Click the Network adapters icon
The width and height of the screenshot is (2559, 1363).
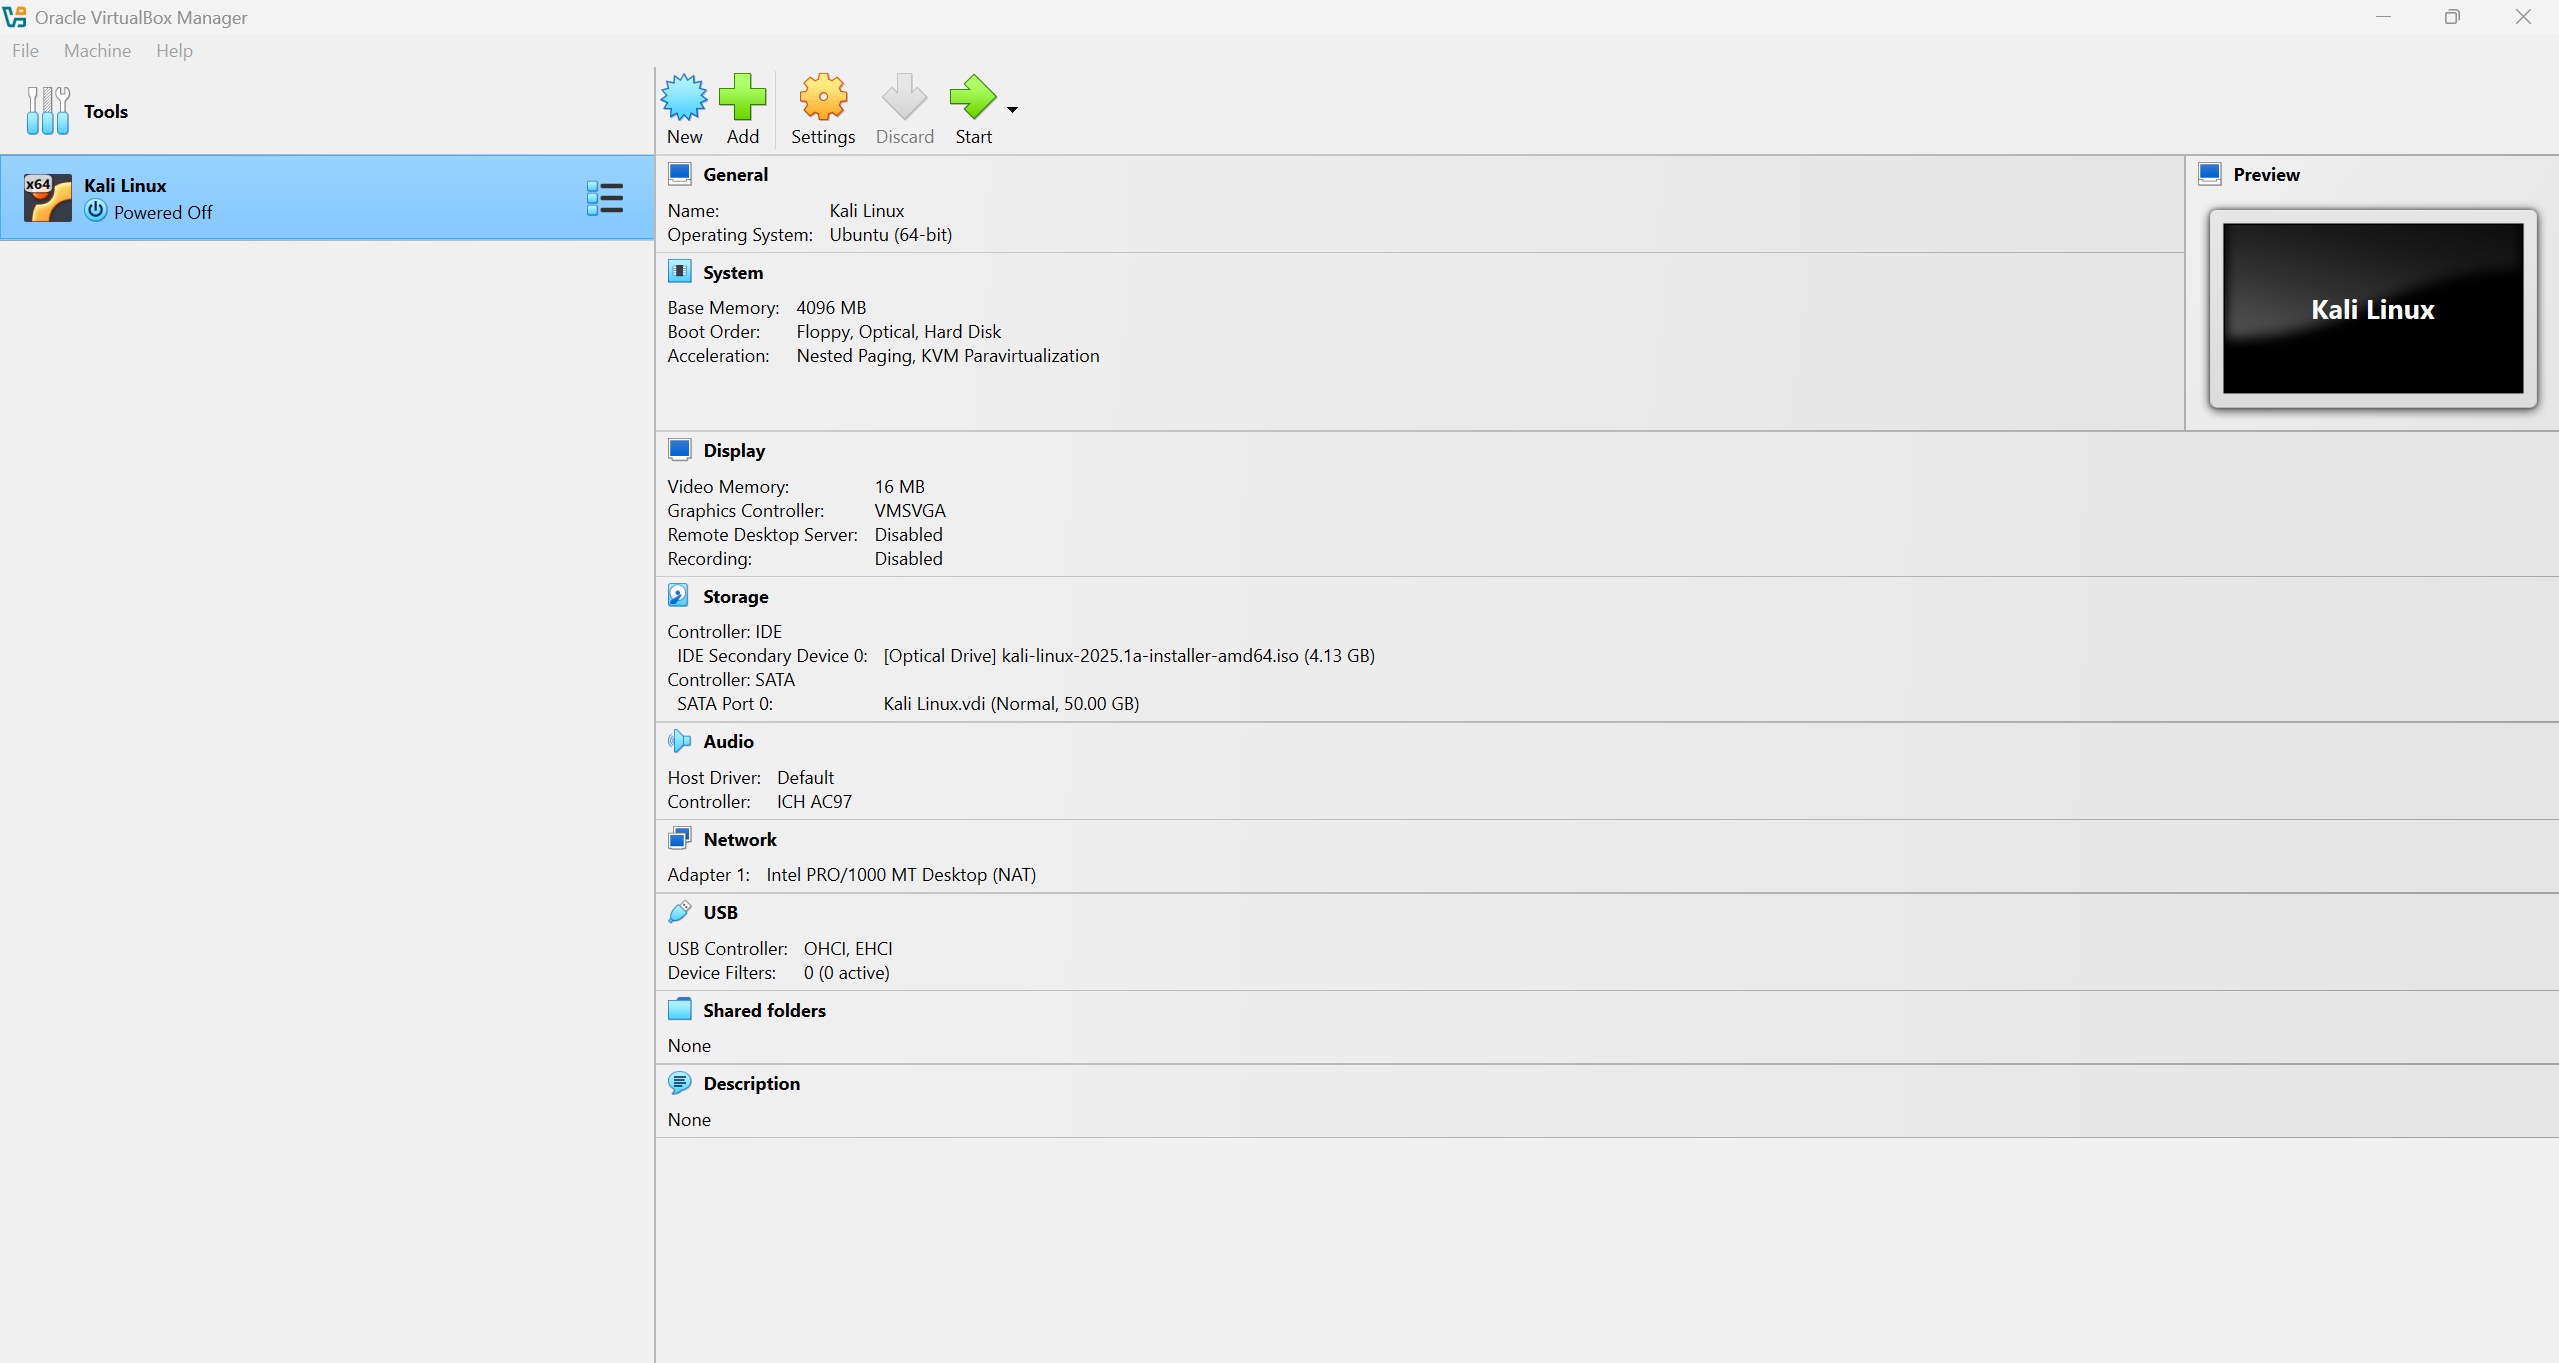[679, 838]
